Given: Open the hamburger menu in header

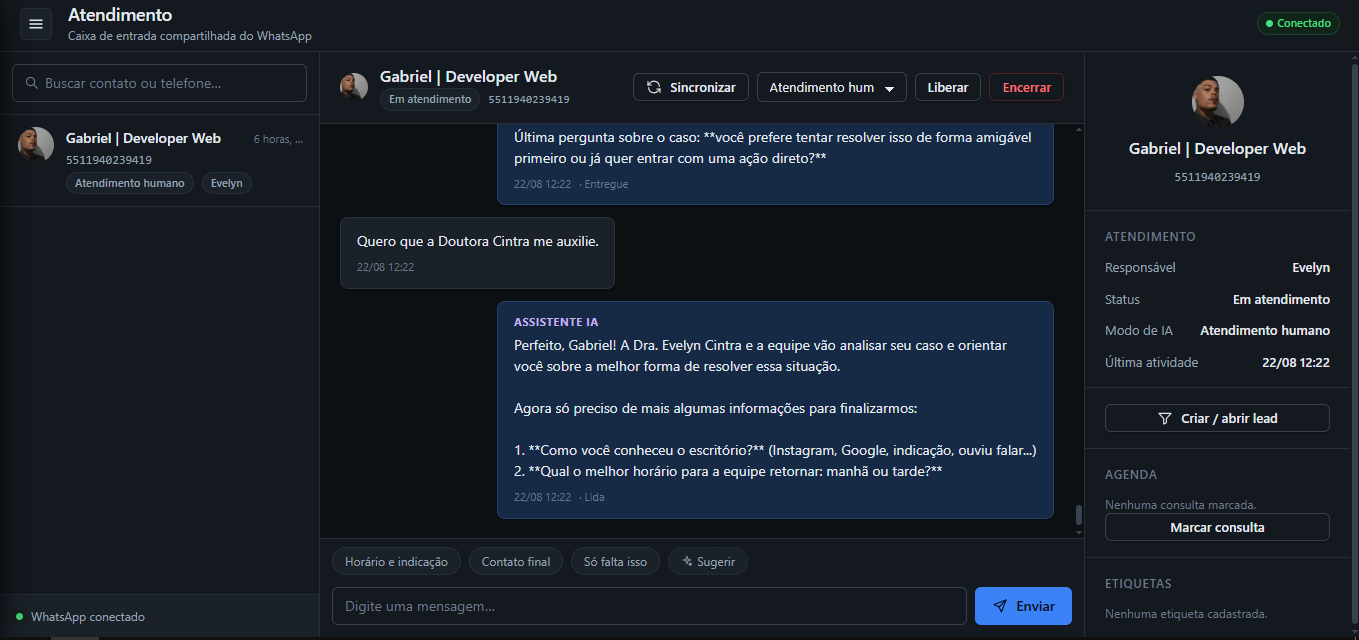Looking at the screenshot, I should point(36,24).
